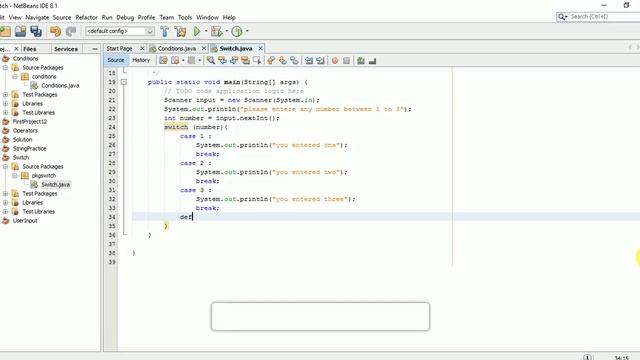Run Project green play icon

(197, 31)
